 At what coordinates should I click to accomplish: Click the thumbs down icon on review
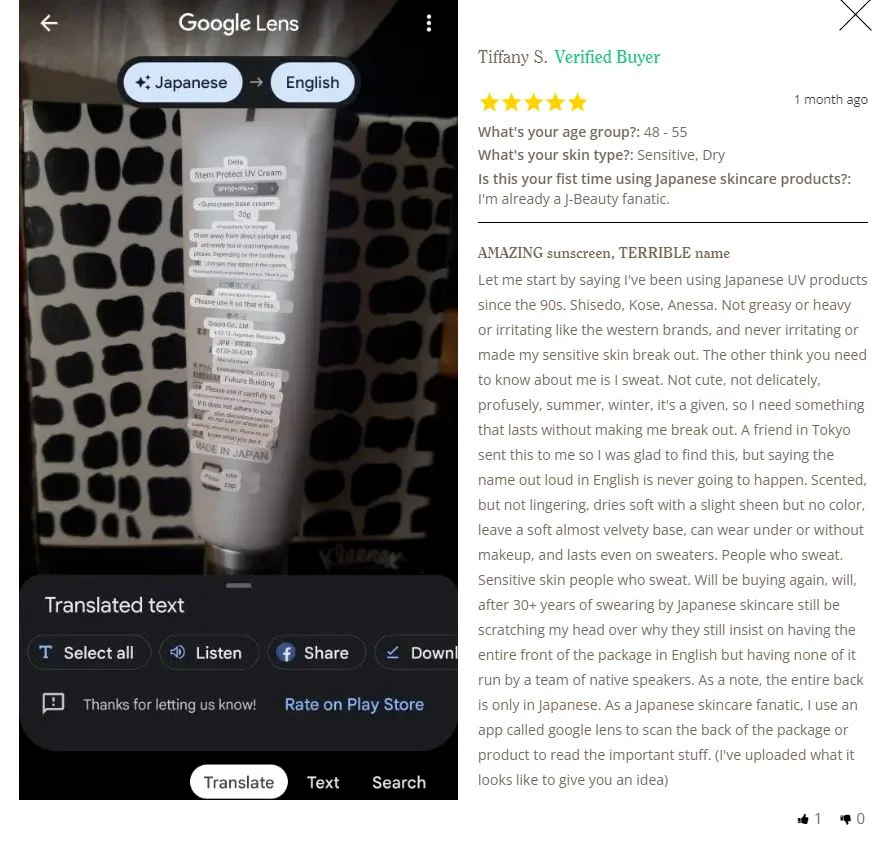[x=845, y=819]
